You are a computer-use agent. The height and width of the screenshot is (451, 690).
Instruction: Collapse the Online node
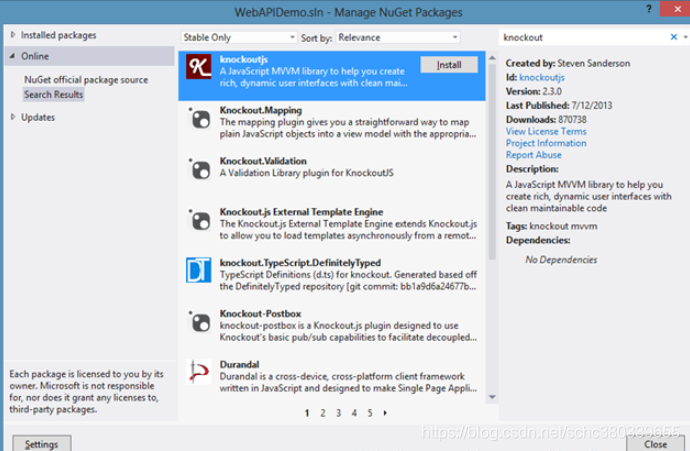(x=12, y=56)
